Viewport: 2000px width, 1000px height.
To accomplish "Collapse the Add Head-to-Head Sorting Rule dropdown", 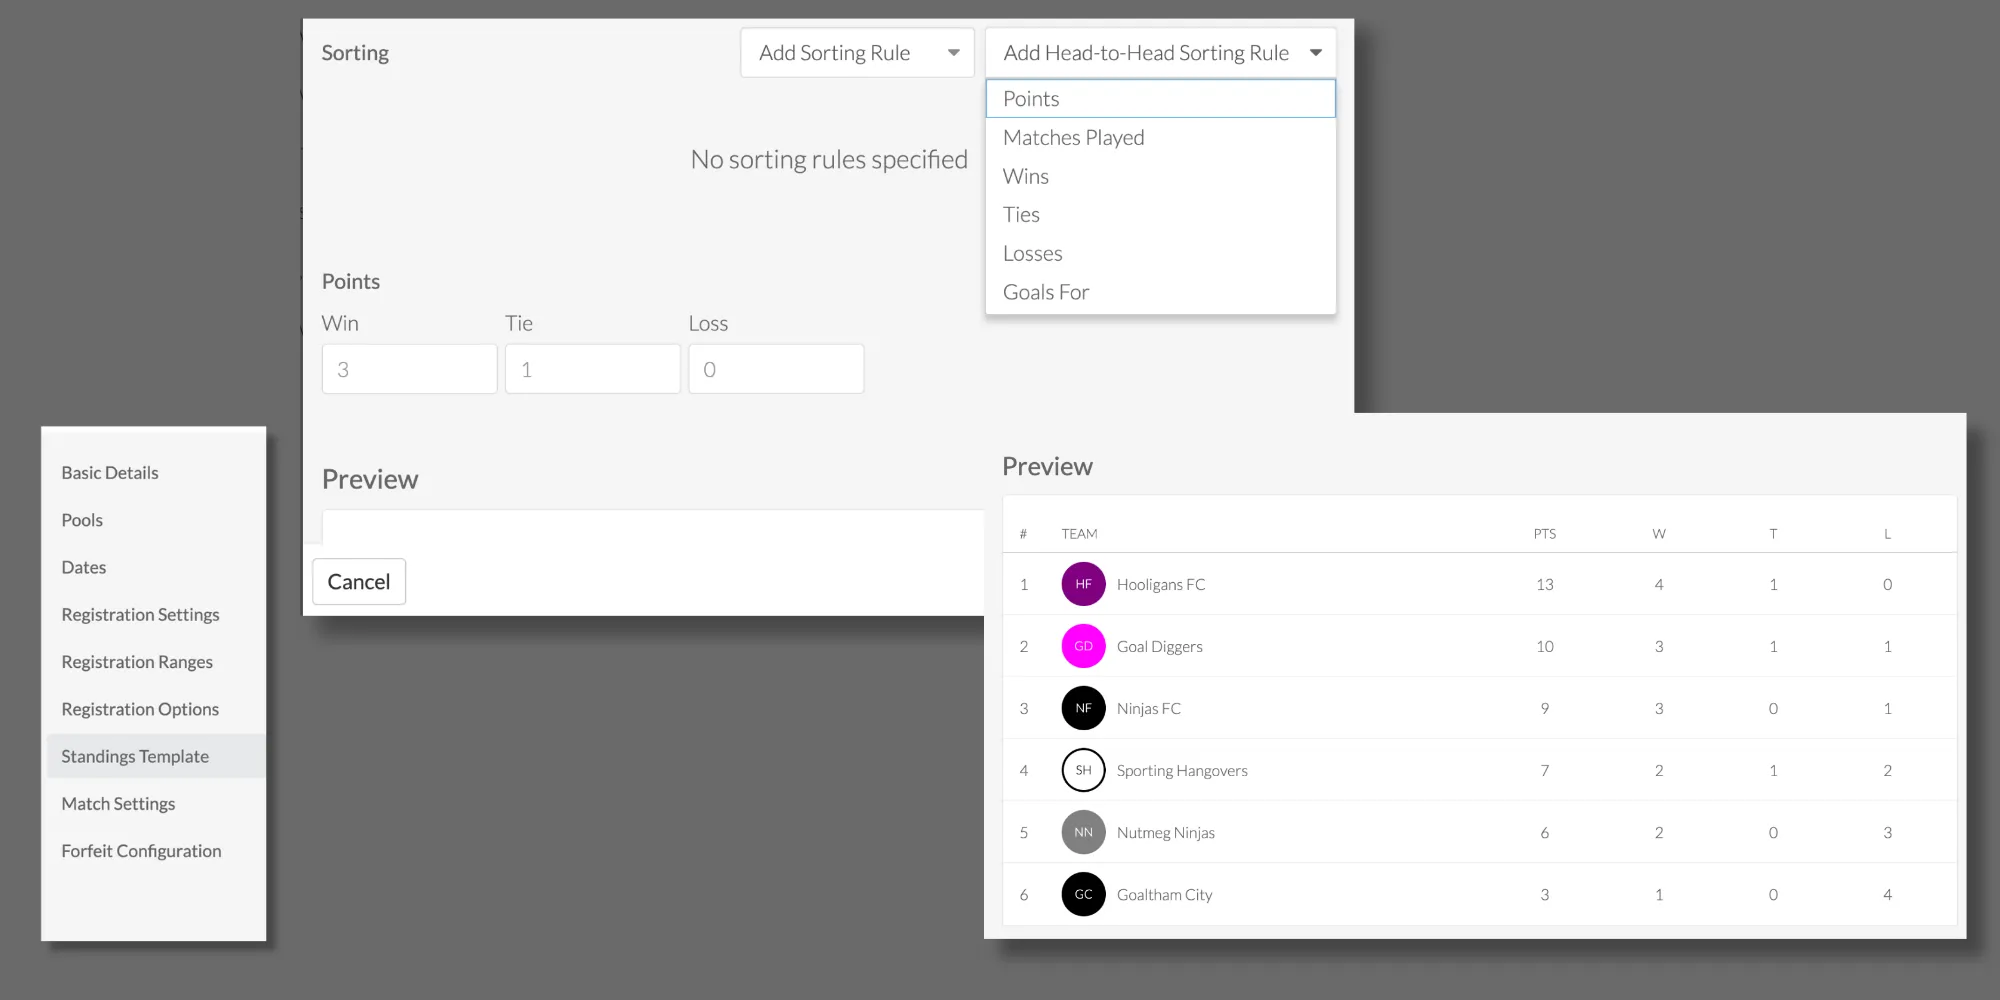I will pyautogui.click(x=1160, y=53).
